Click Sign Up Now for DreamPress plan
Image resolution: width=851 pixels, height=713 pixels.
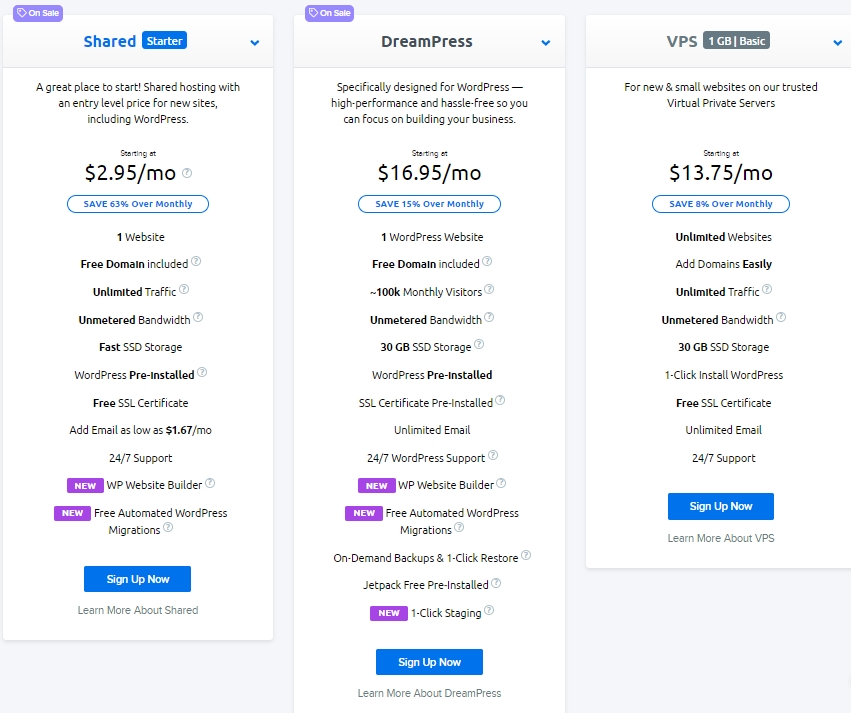pyautogui.click(x=429, y=662)
